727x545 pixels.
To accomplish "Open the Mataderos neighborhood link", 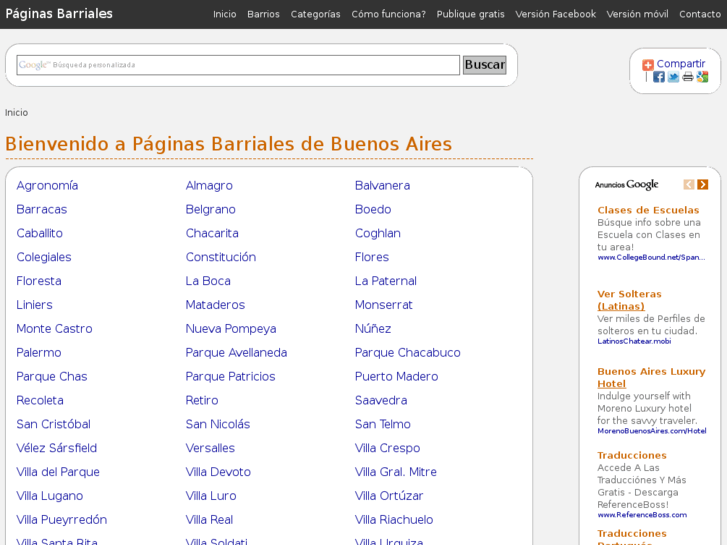I will click(x=215, y=305).
